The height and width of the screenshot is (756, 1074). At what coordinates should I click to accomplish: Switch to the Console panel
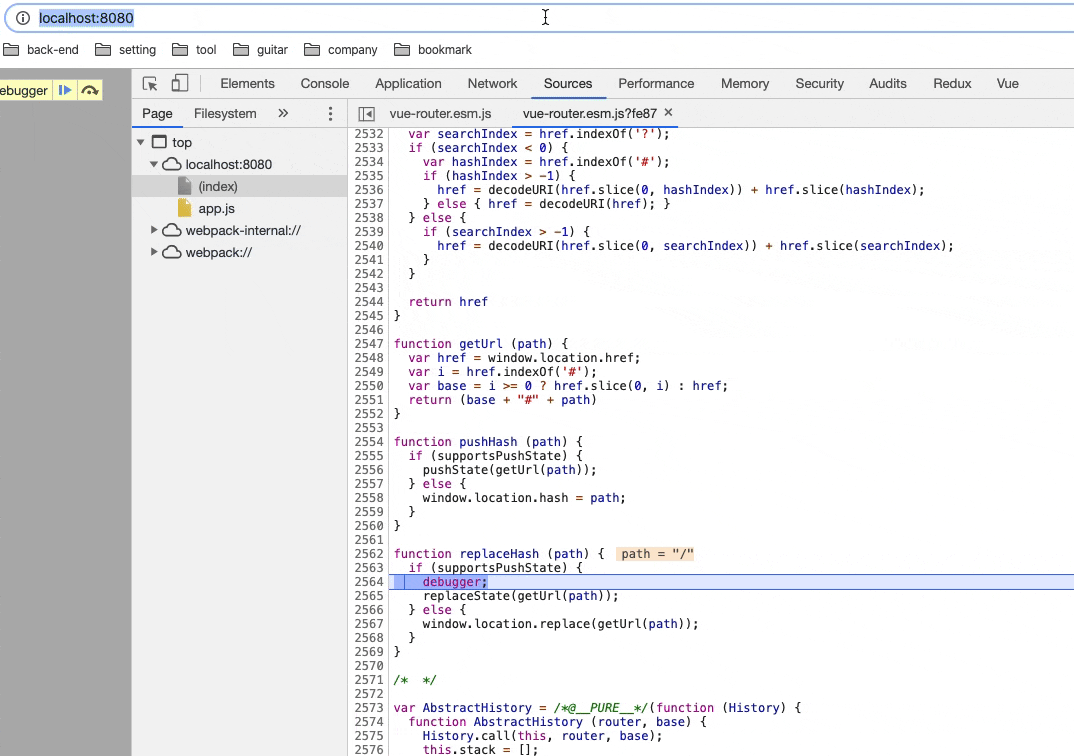click(x=325, y=84)
